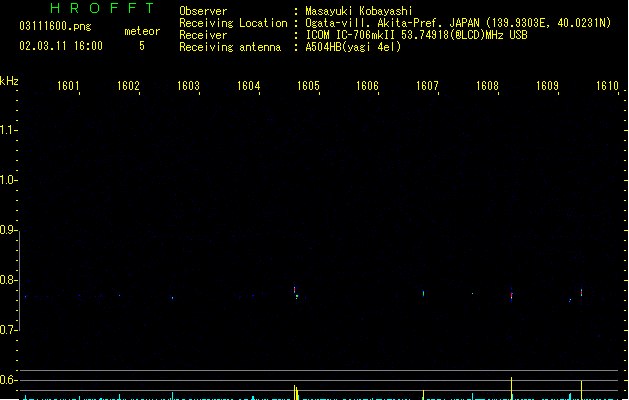Select observer name Masayuki Kobayashi
The height and width of the screenshot is (400, 629).
(x=359, y=11)
